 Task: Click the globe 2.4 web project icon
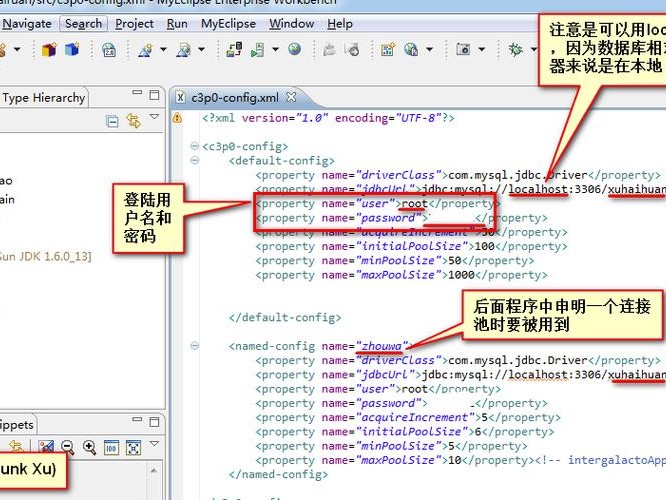pyautogui.click(x=109, y=50)
